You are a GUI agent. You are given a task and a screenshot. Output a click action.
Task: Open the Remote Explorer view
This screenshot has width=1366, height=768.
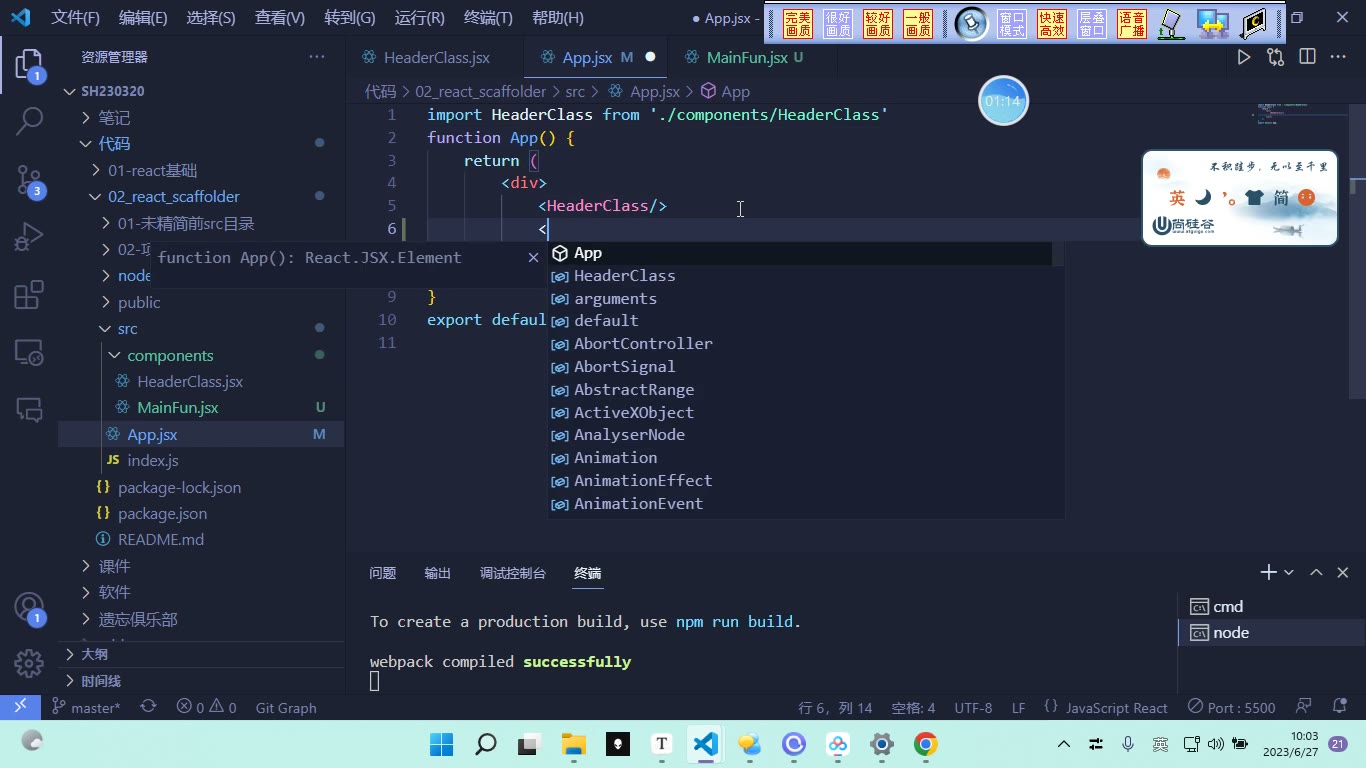click(29, 352)
